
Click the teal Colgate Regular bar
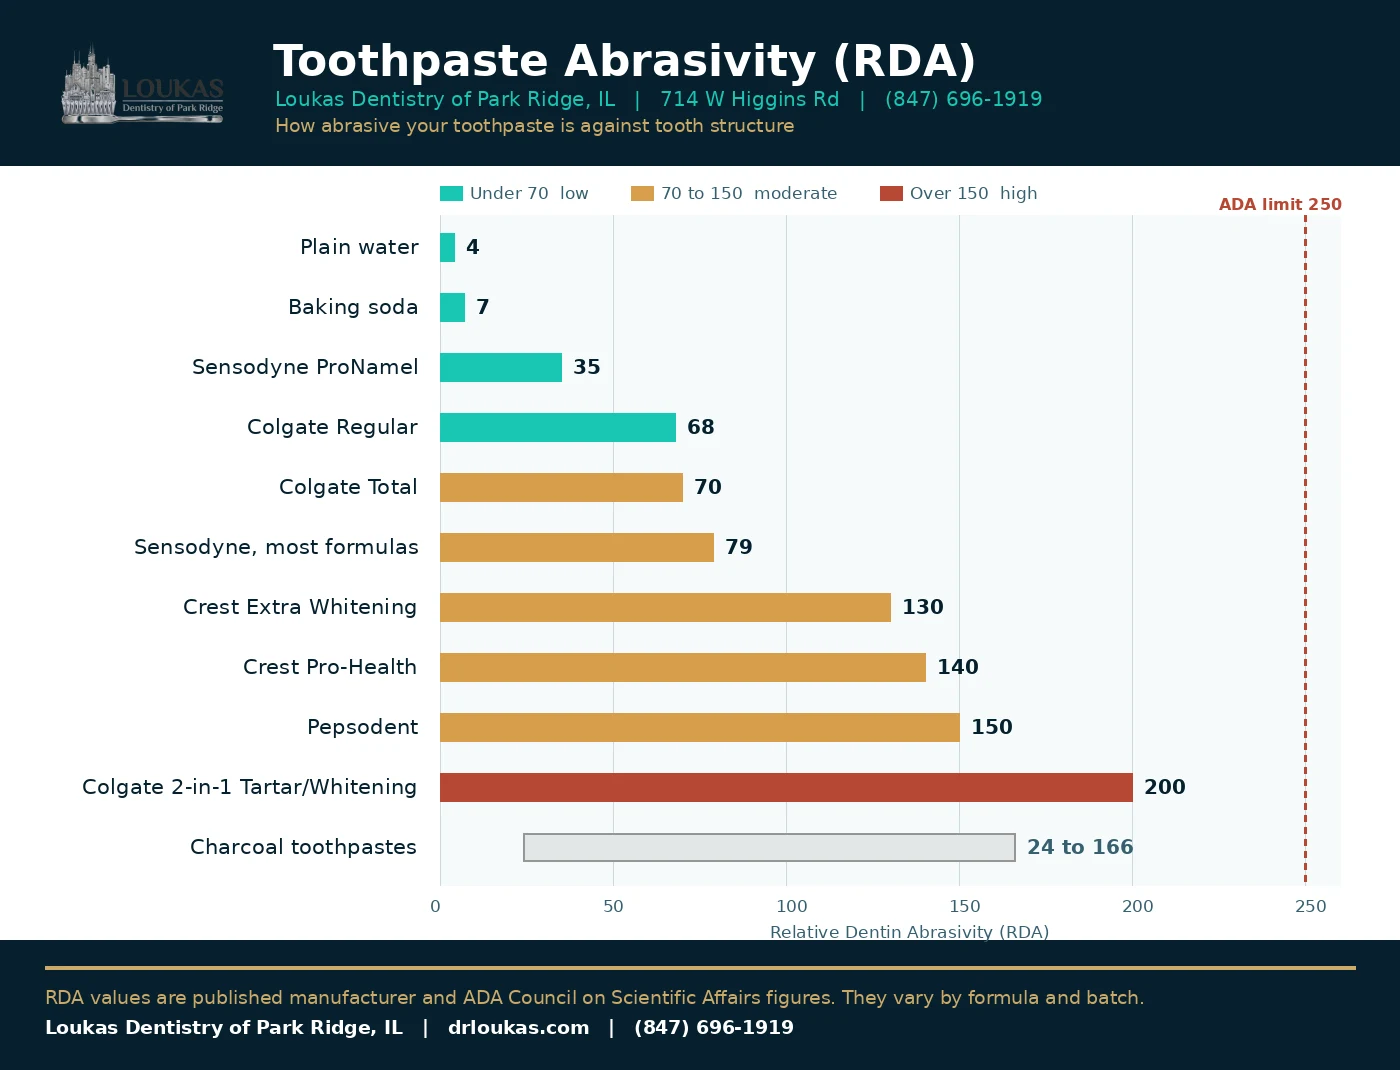[x=558, y=427]
